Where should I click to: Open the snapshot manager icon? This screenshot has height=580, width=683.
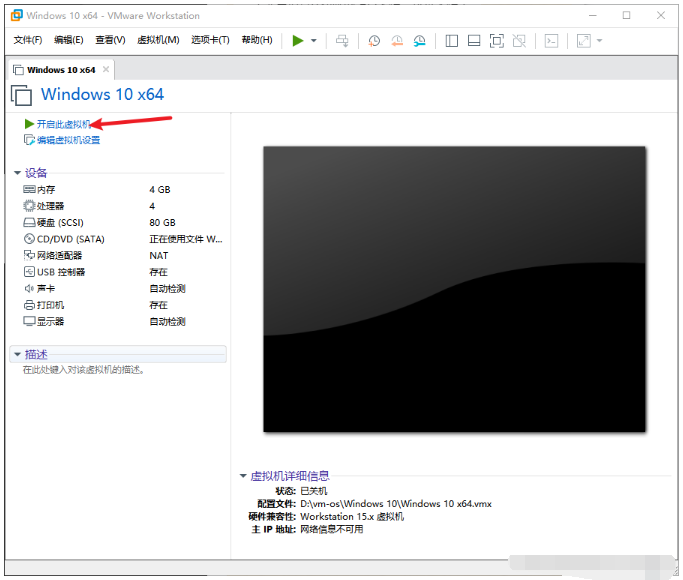coord(420,41)
